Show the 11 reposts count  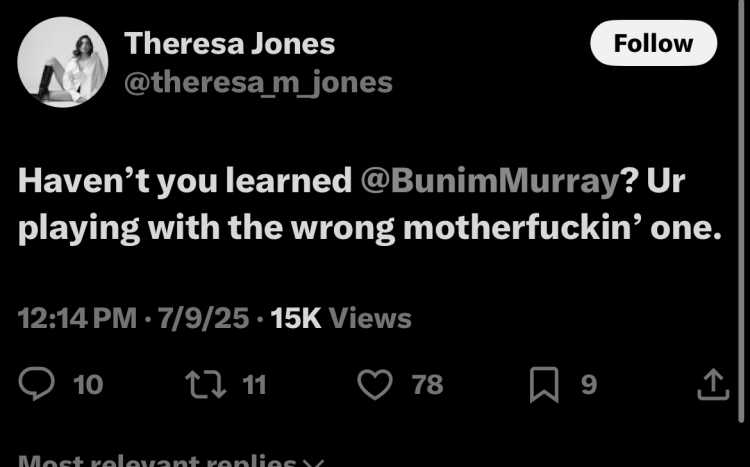click(x=254, y=384)
